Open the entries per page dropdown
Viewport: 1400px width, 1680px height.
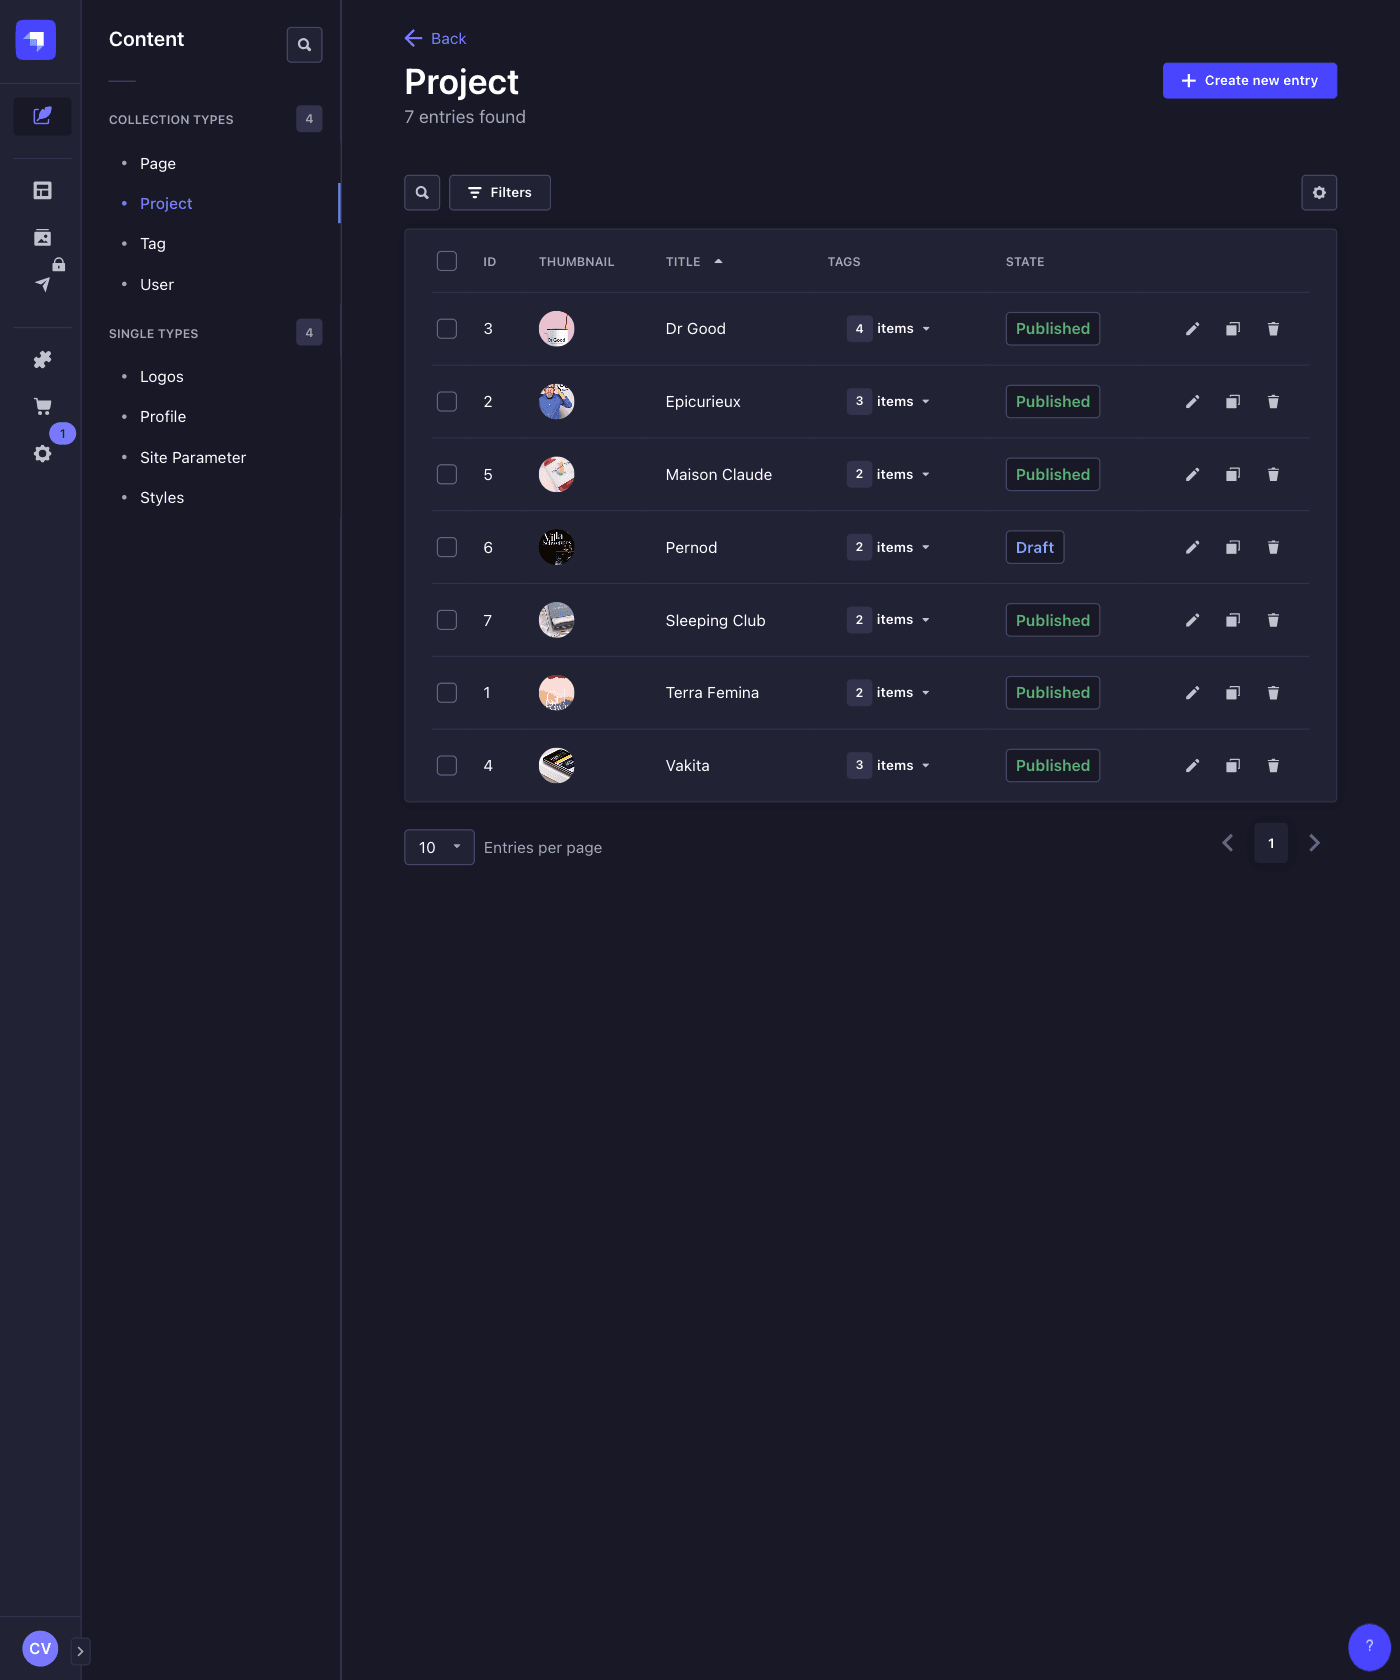439,847
